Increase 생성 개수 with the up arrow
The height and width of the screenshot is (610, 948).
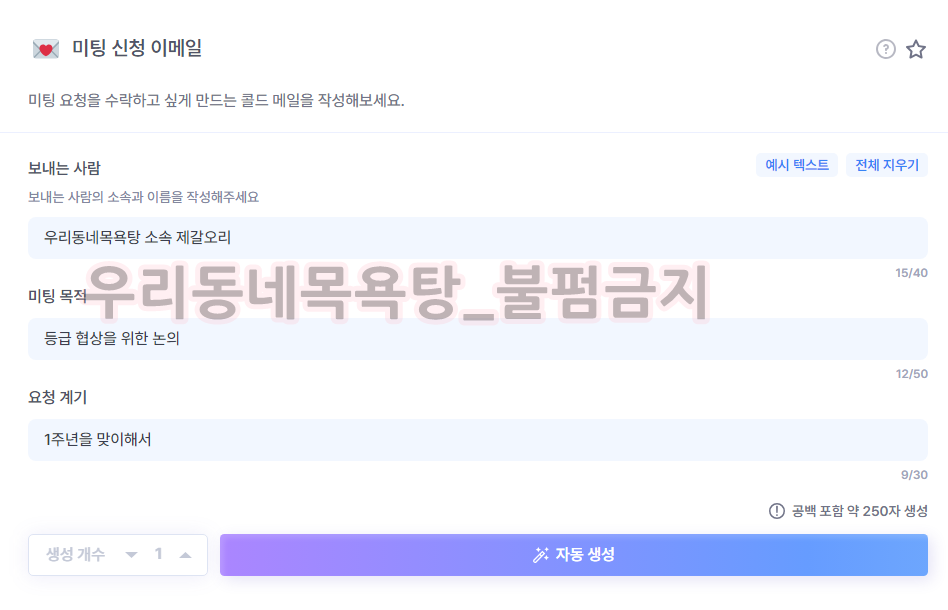(x=185, y=555)
